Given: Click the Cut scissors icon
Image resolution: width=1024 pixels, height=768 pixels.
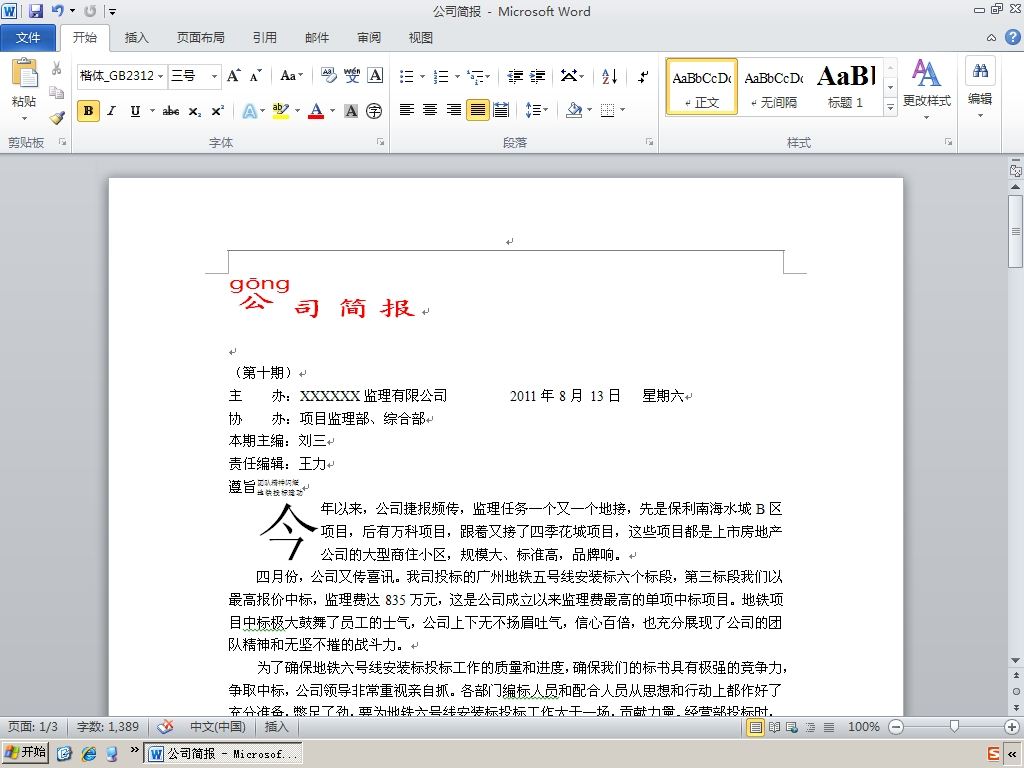Looking at the screenshot, I should pyautogui.click(x=57, y=68).
